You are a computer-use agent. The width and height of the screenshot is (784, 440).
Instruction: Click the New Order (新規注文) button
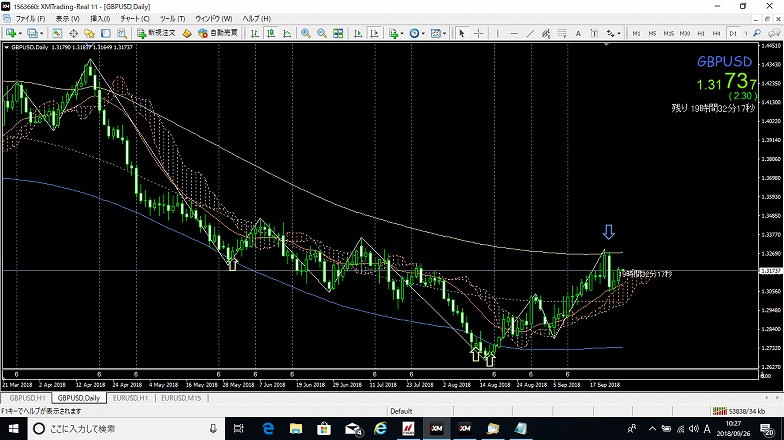click(x=154, y=33)
